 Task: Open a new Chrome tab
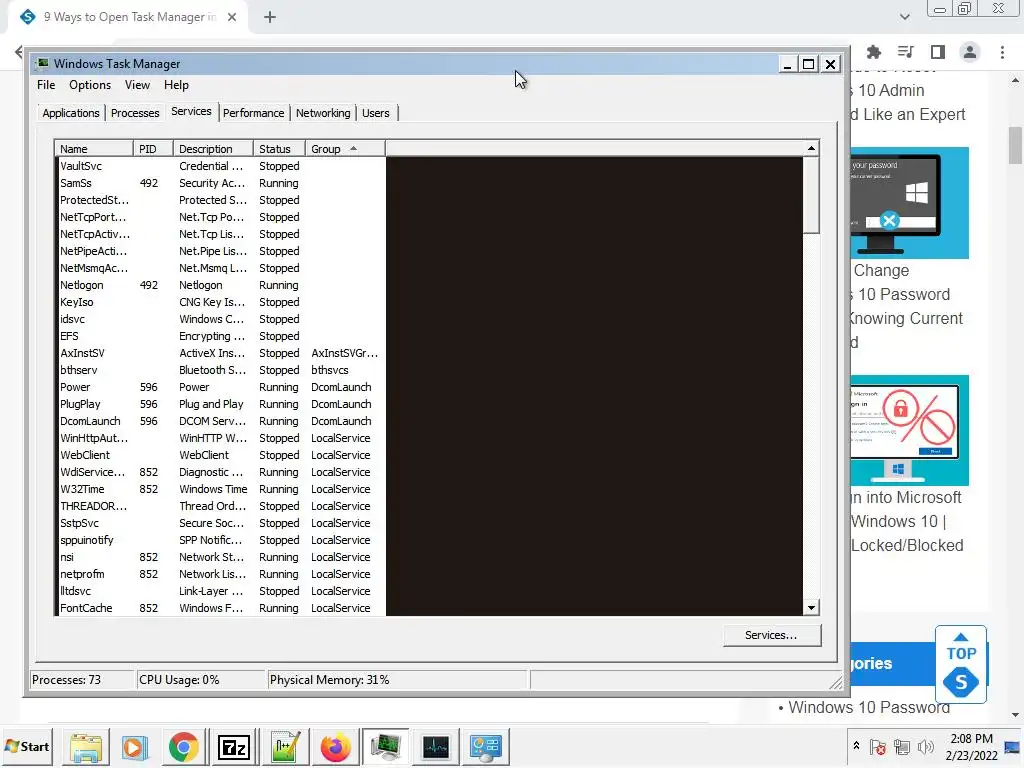pyautogui.click(x=270, y=18)
